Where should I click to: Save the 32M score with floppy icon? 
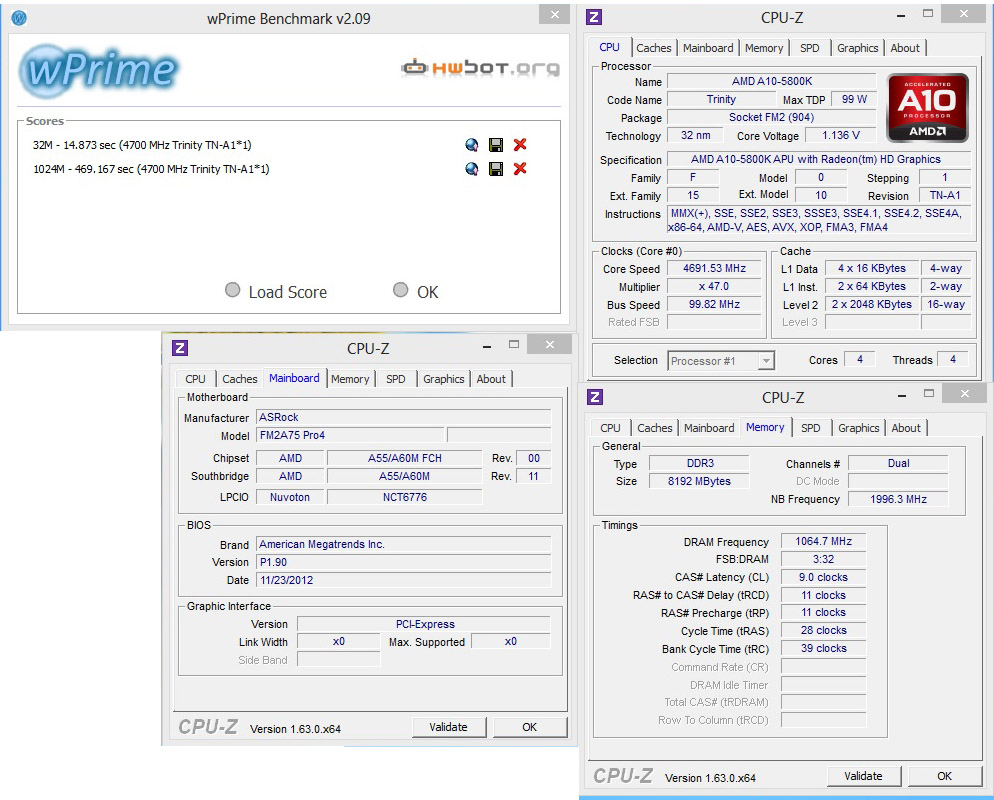pyautogui.click(x=496, y=145)
